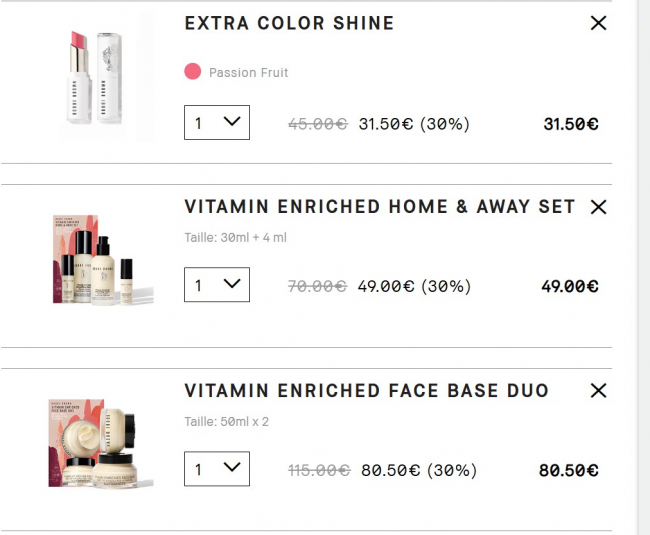Click the 80.50€ (30%) discounted price

coord(418,470)
